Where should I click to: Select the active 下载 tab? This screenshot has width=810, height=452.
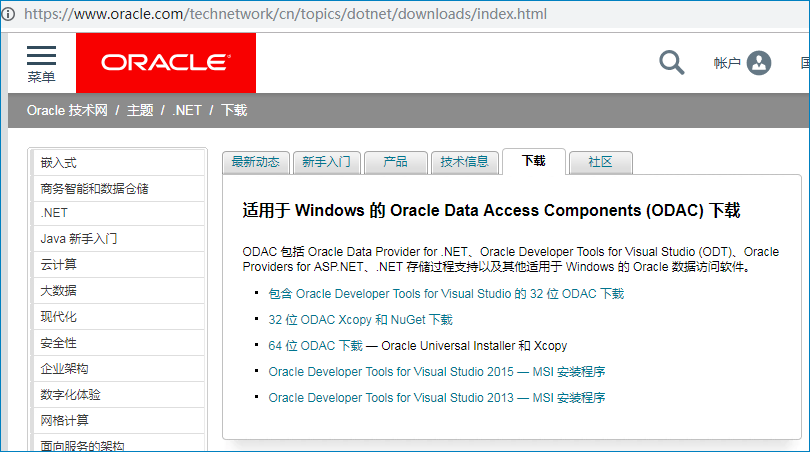pos(534,161)
